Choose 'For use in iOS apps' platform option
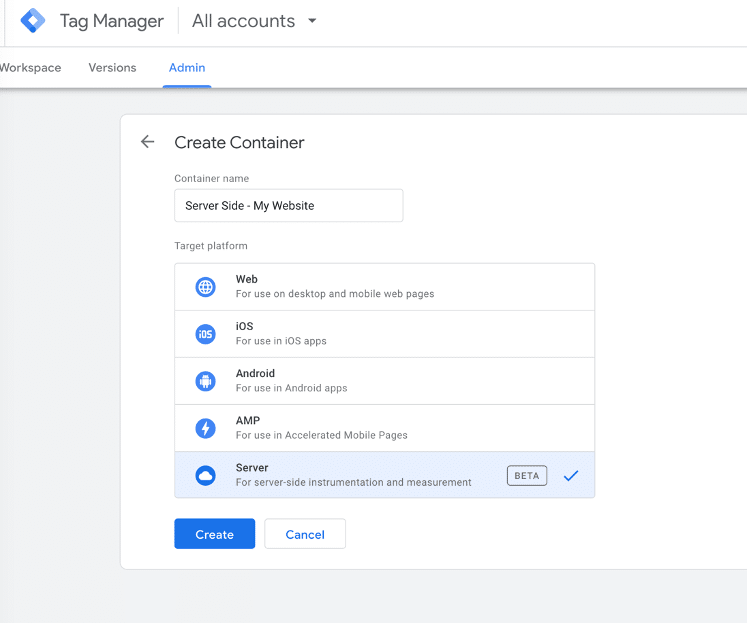The width and height of the screenshot is (747, 625). (281, 341)
